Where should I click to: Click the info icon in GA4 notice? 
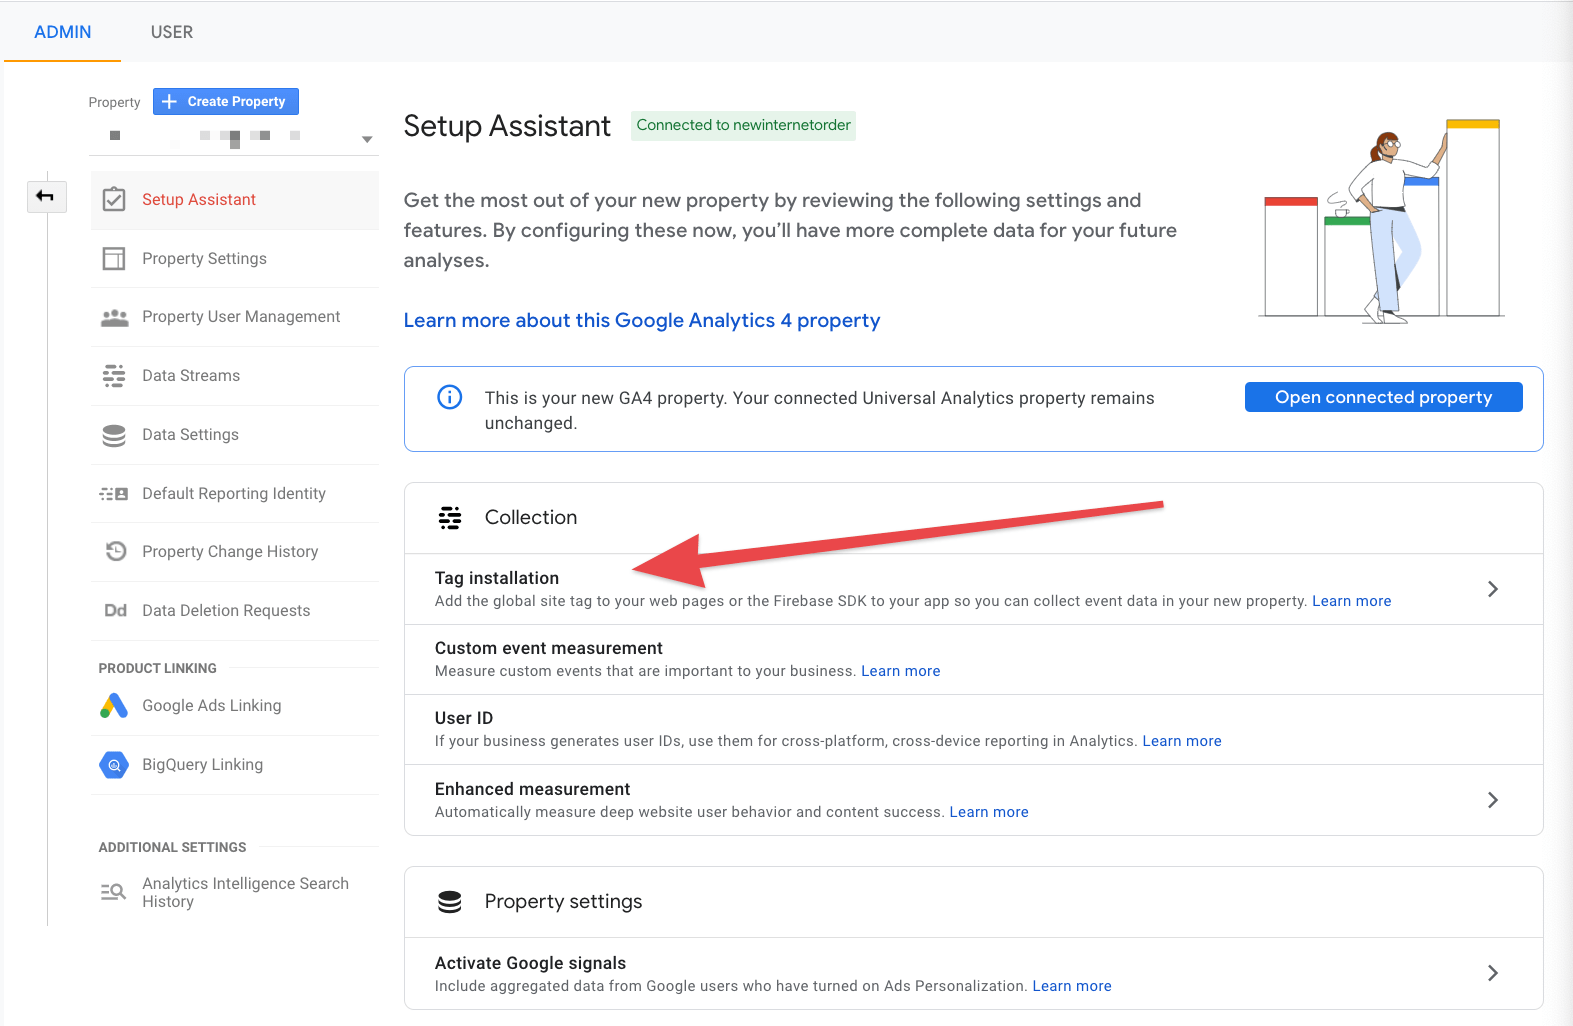click(450, 397)
